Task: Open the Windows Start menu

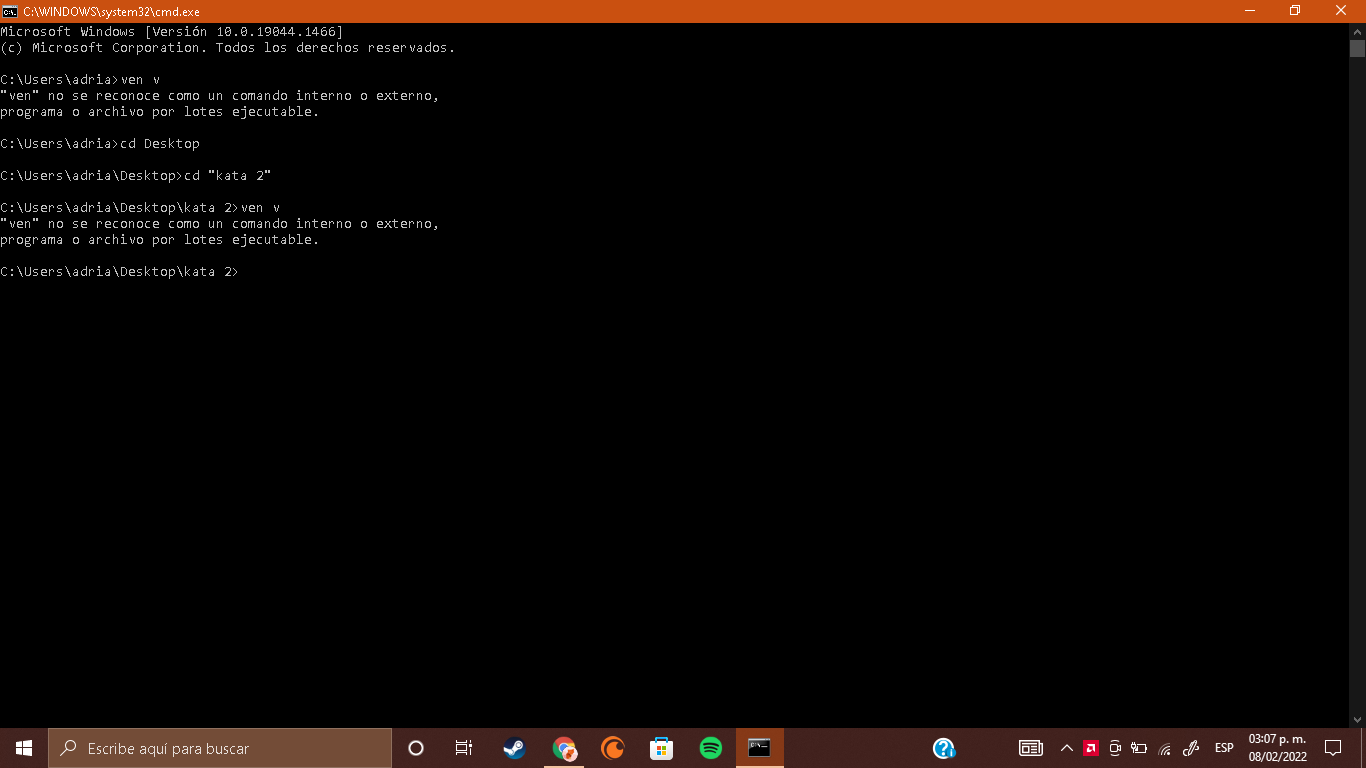Action: coord(24,748)
